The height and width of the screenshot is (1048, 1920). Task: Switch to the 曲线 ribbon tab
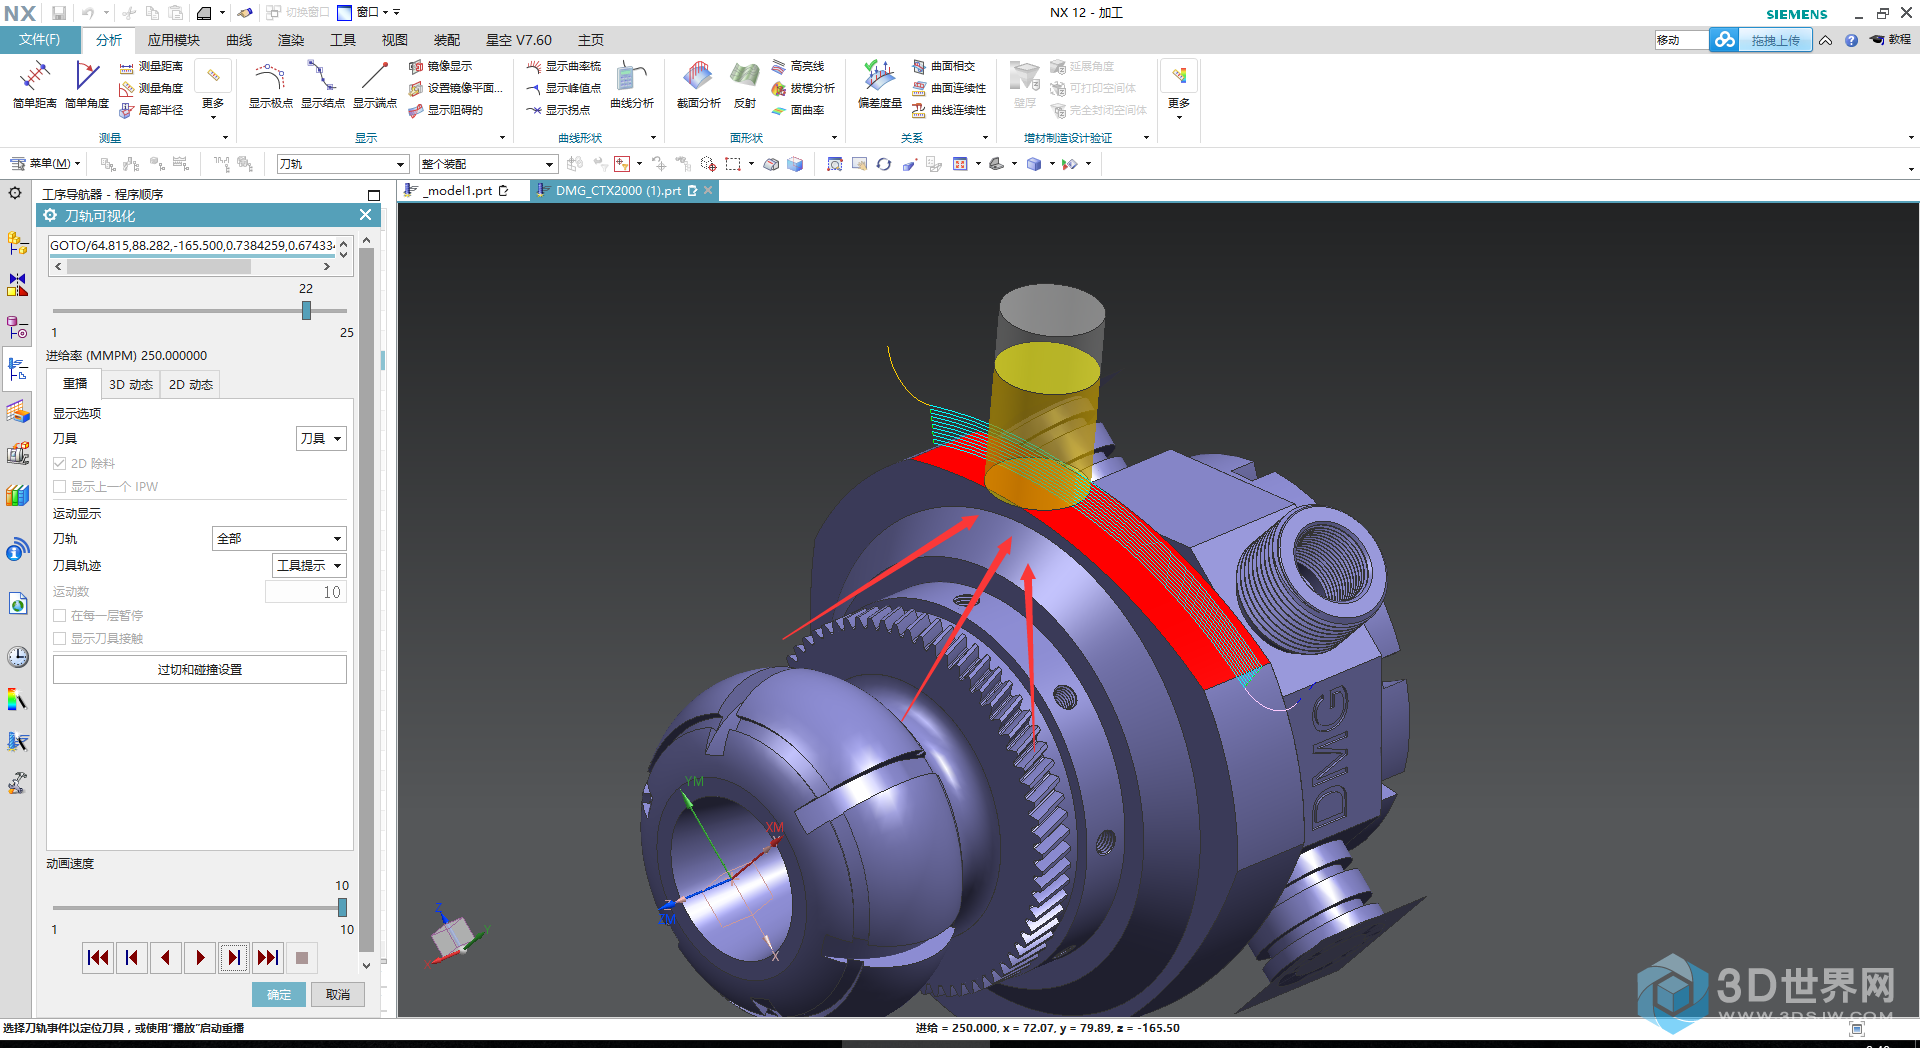pyautogui.click(x=239, y=40)
